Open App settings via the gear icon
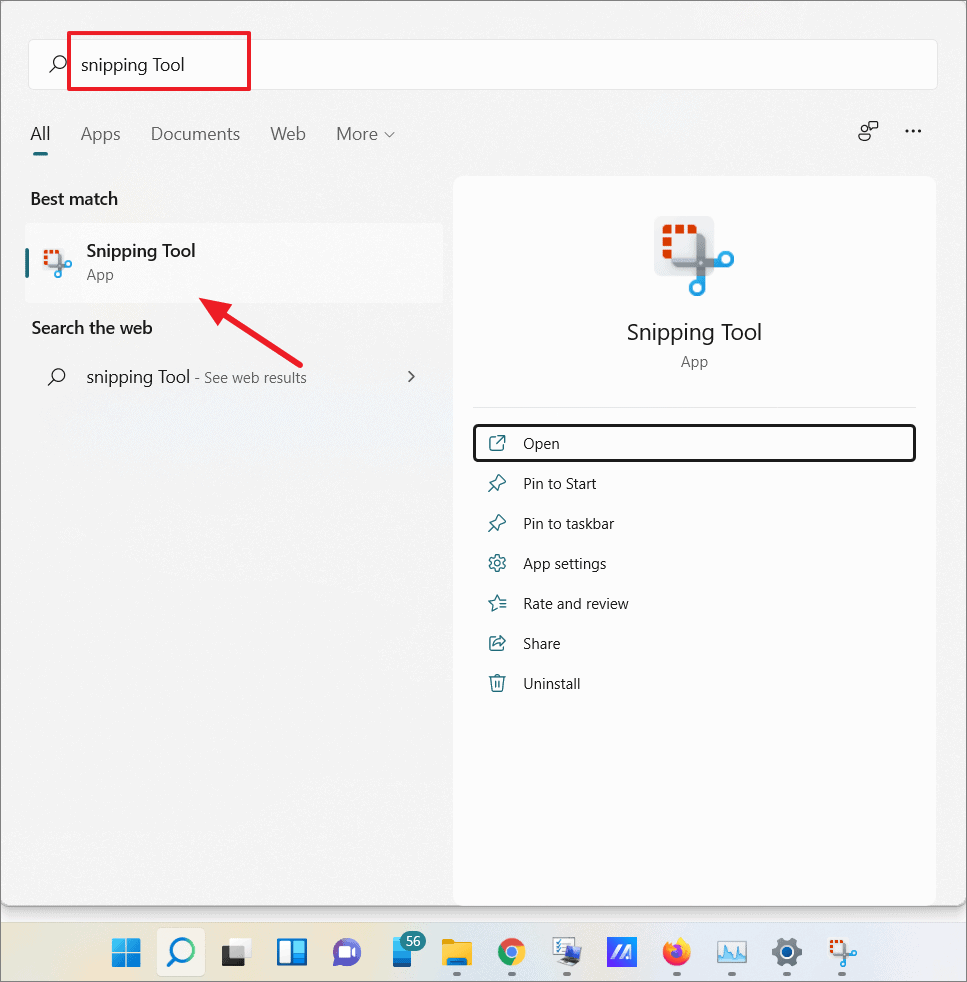This screenshot has height=982, width=967. [x=497, y=563]
